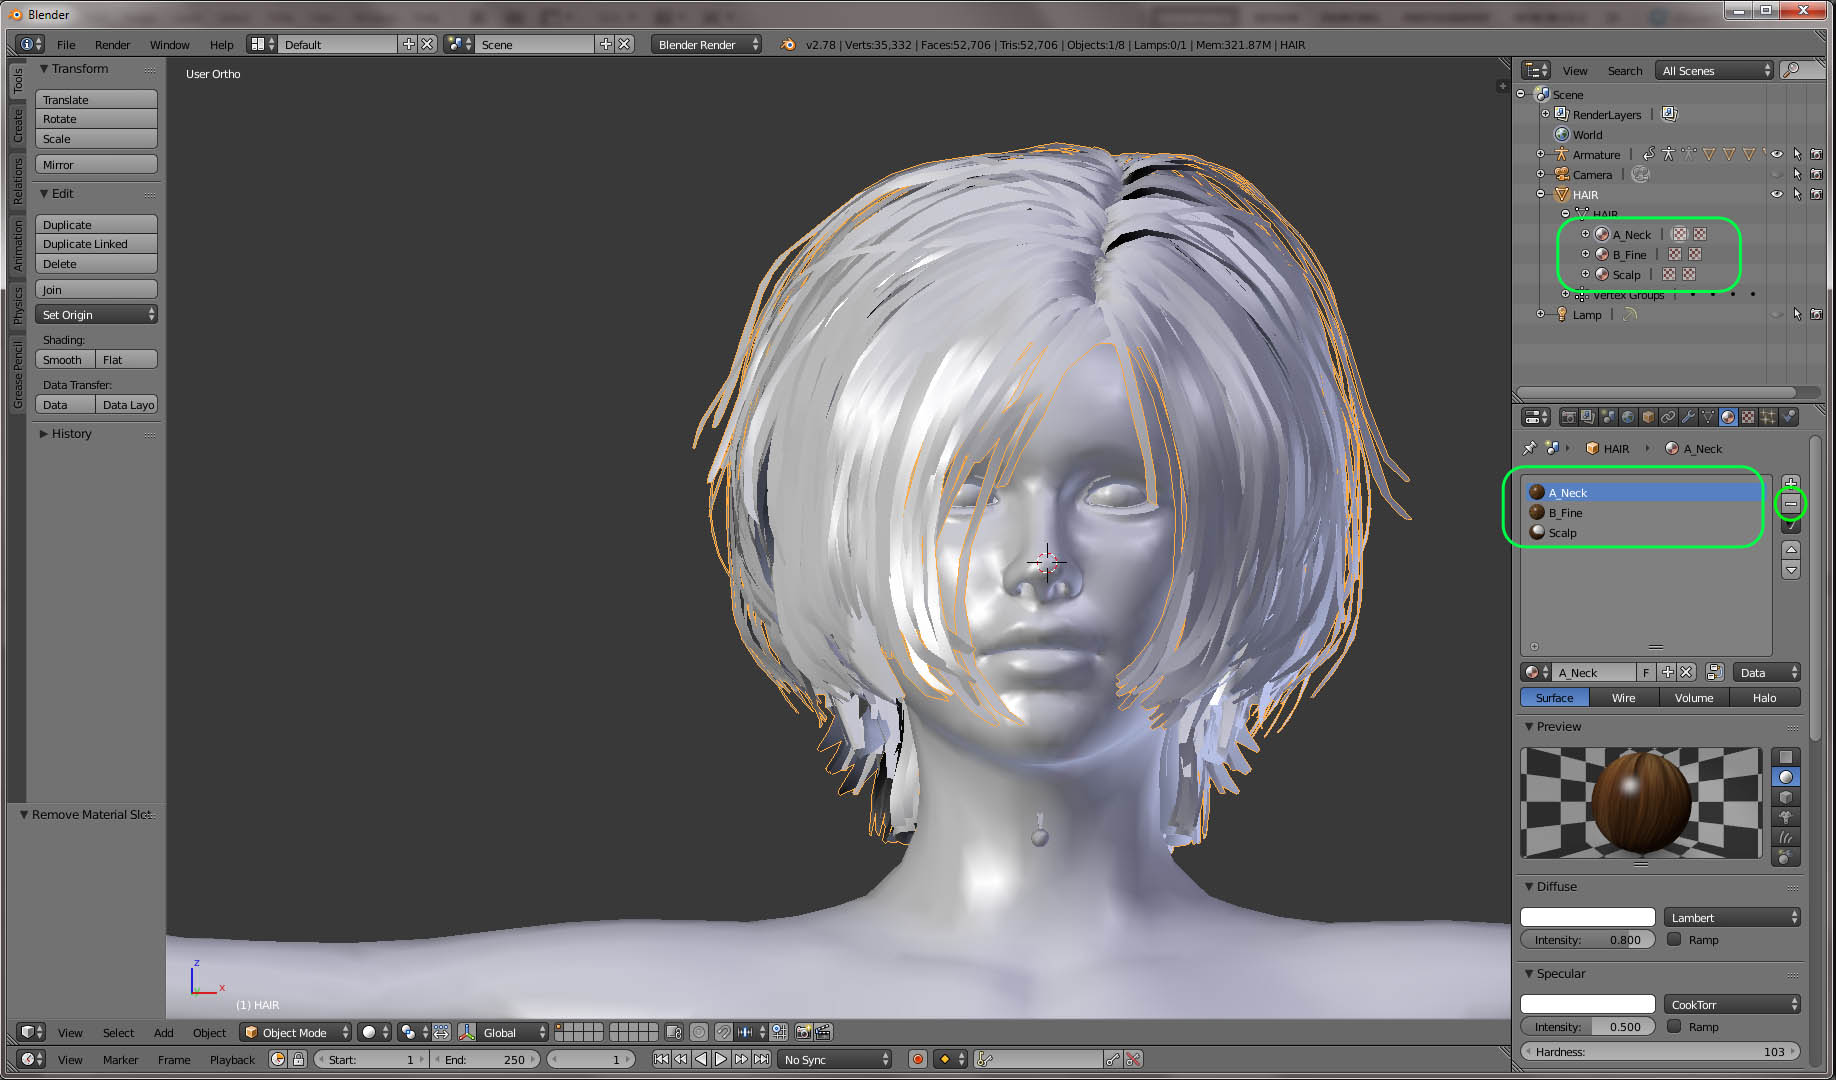Click the HAIR mesh object icon in outliner
The width and height of the screenshot is (1836, 1080).
(x=1562, y=194)
